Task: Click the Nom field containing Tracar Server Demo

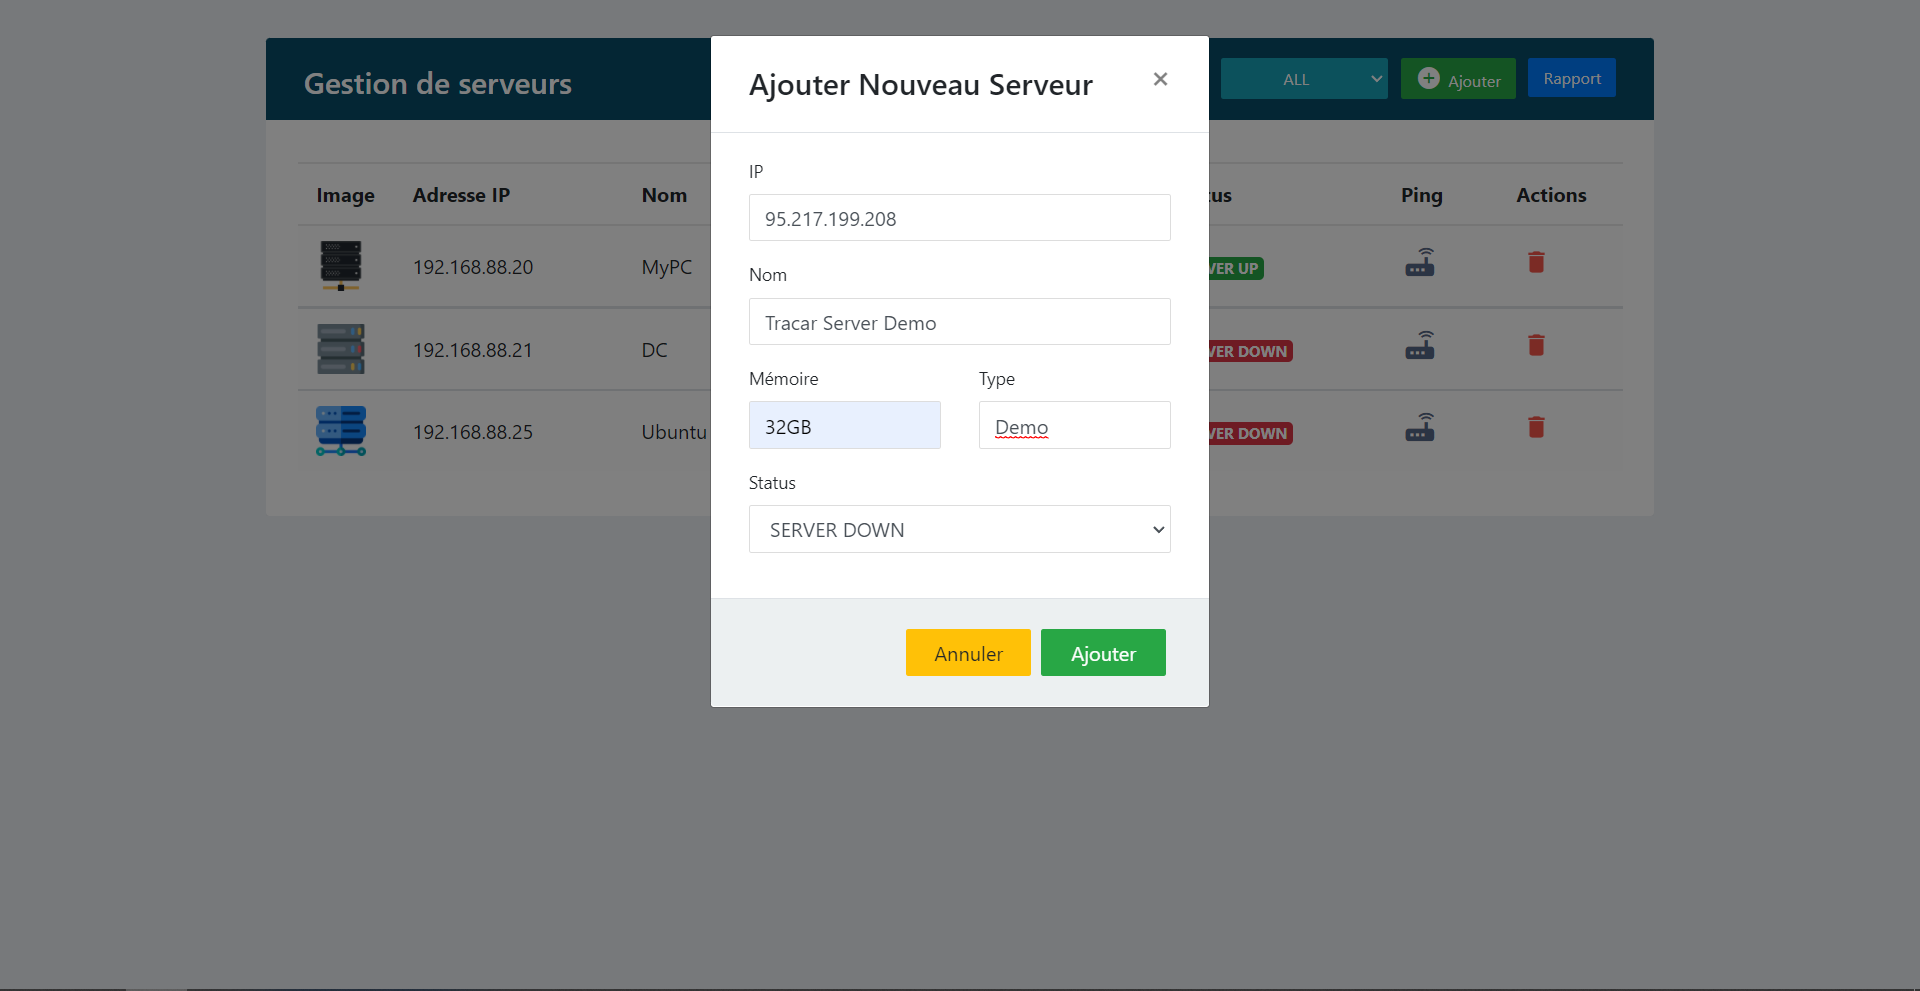Action: click(x=959, y=321)
